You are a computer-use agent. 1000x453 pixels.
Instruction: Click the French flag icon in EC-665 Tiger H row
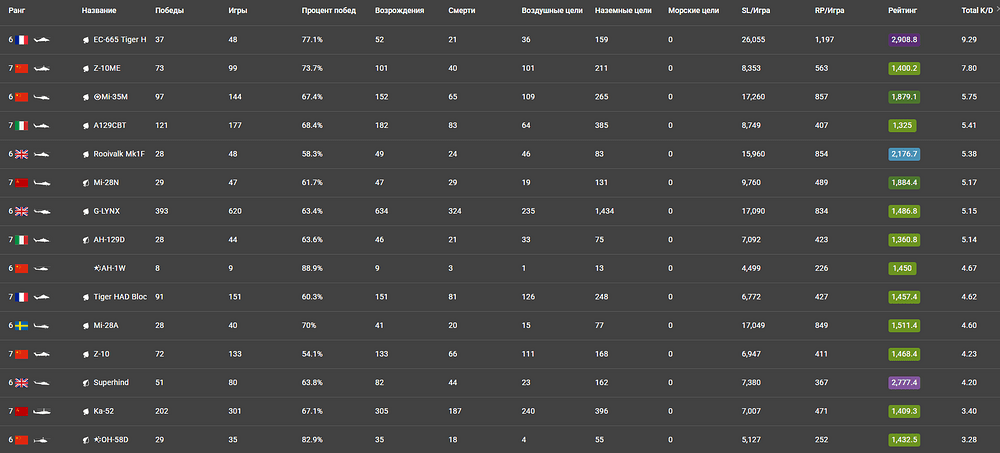point(21,40)
